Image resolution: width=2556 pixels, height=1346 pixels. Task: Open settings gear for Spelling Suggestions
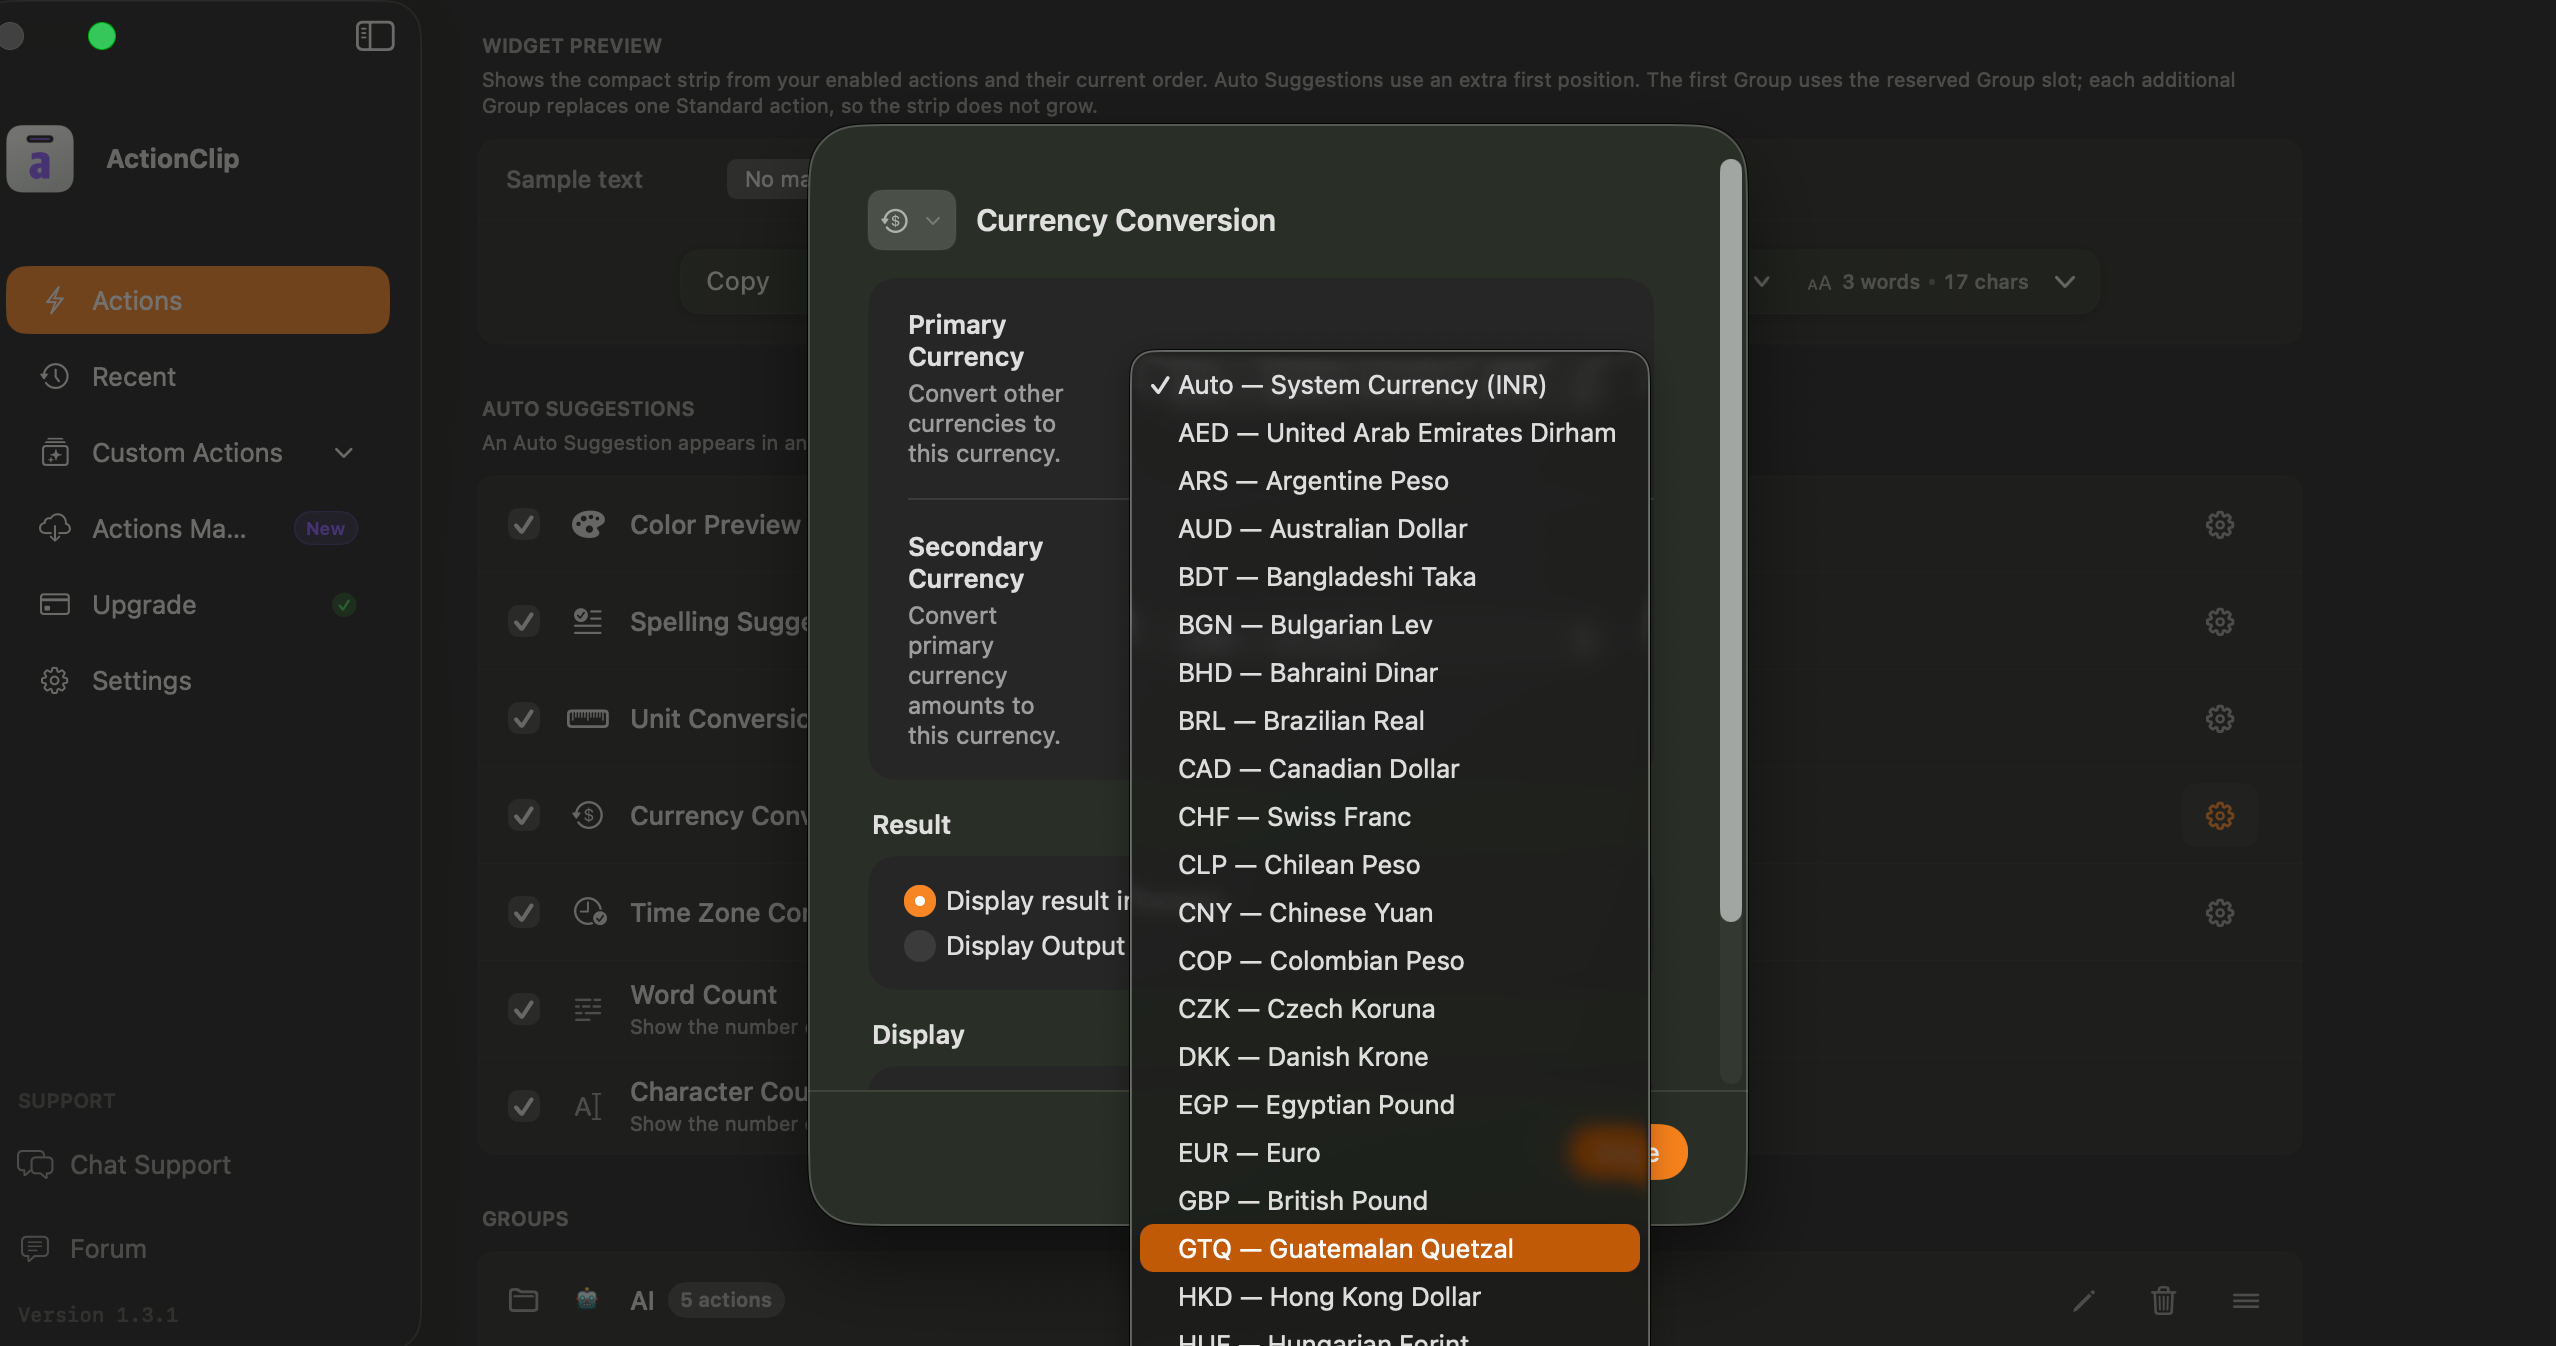[2219, 621]
